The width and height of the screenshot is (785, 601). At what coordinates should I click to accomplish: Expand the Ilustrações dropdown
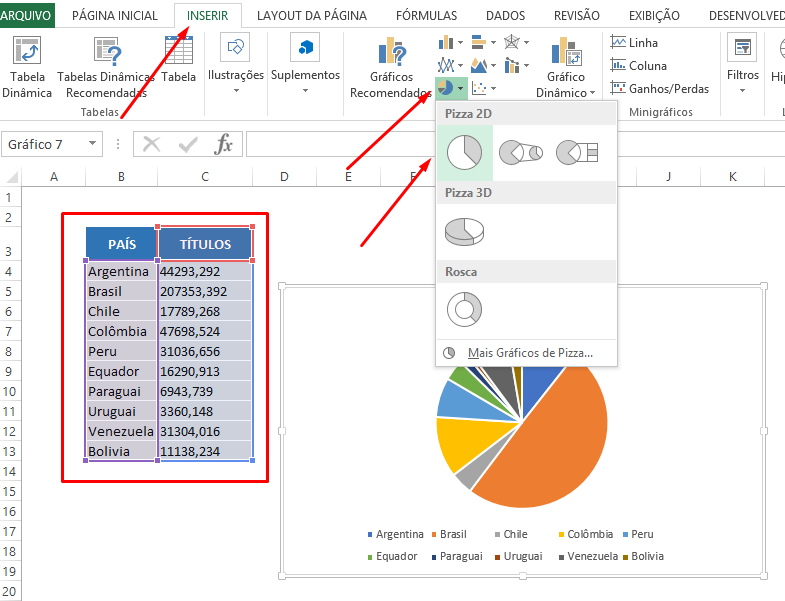[236, 90]
